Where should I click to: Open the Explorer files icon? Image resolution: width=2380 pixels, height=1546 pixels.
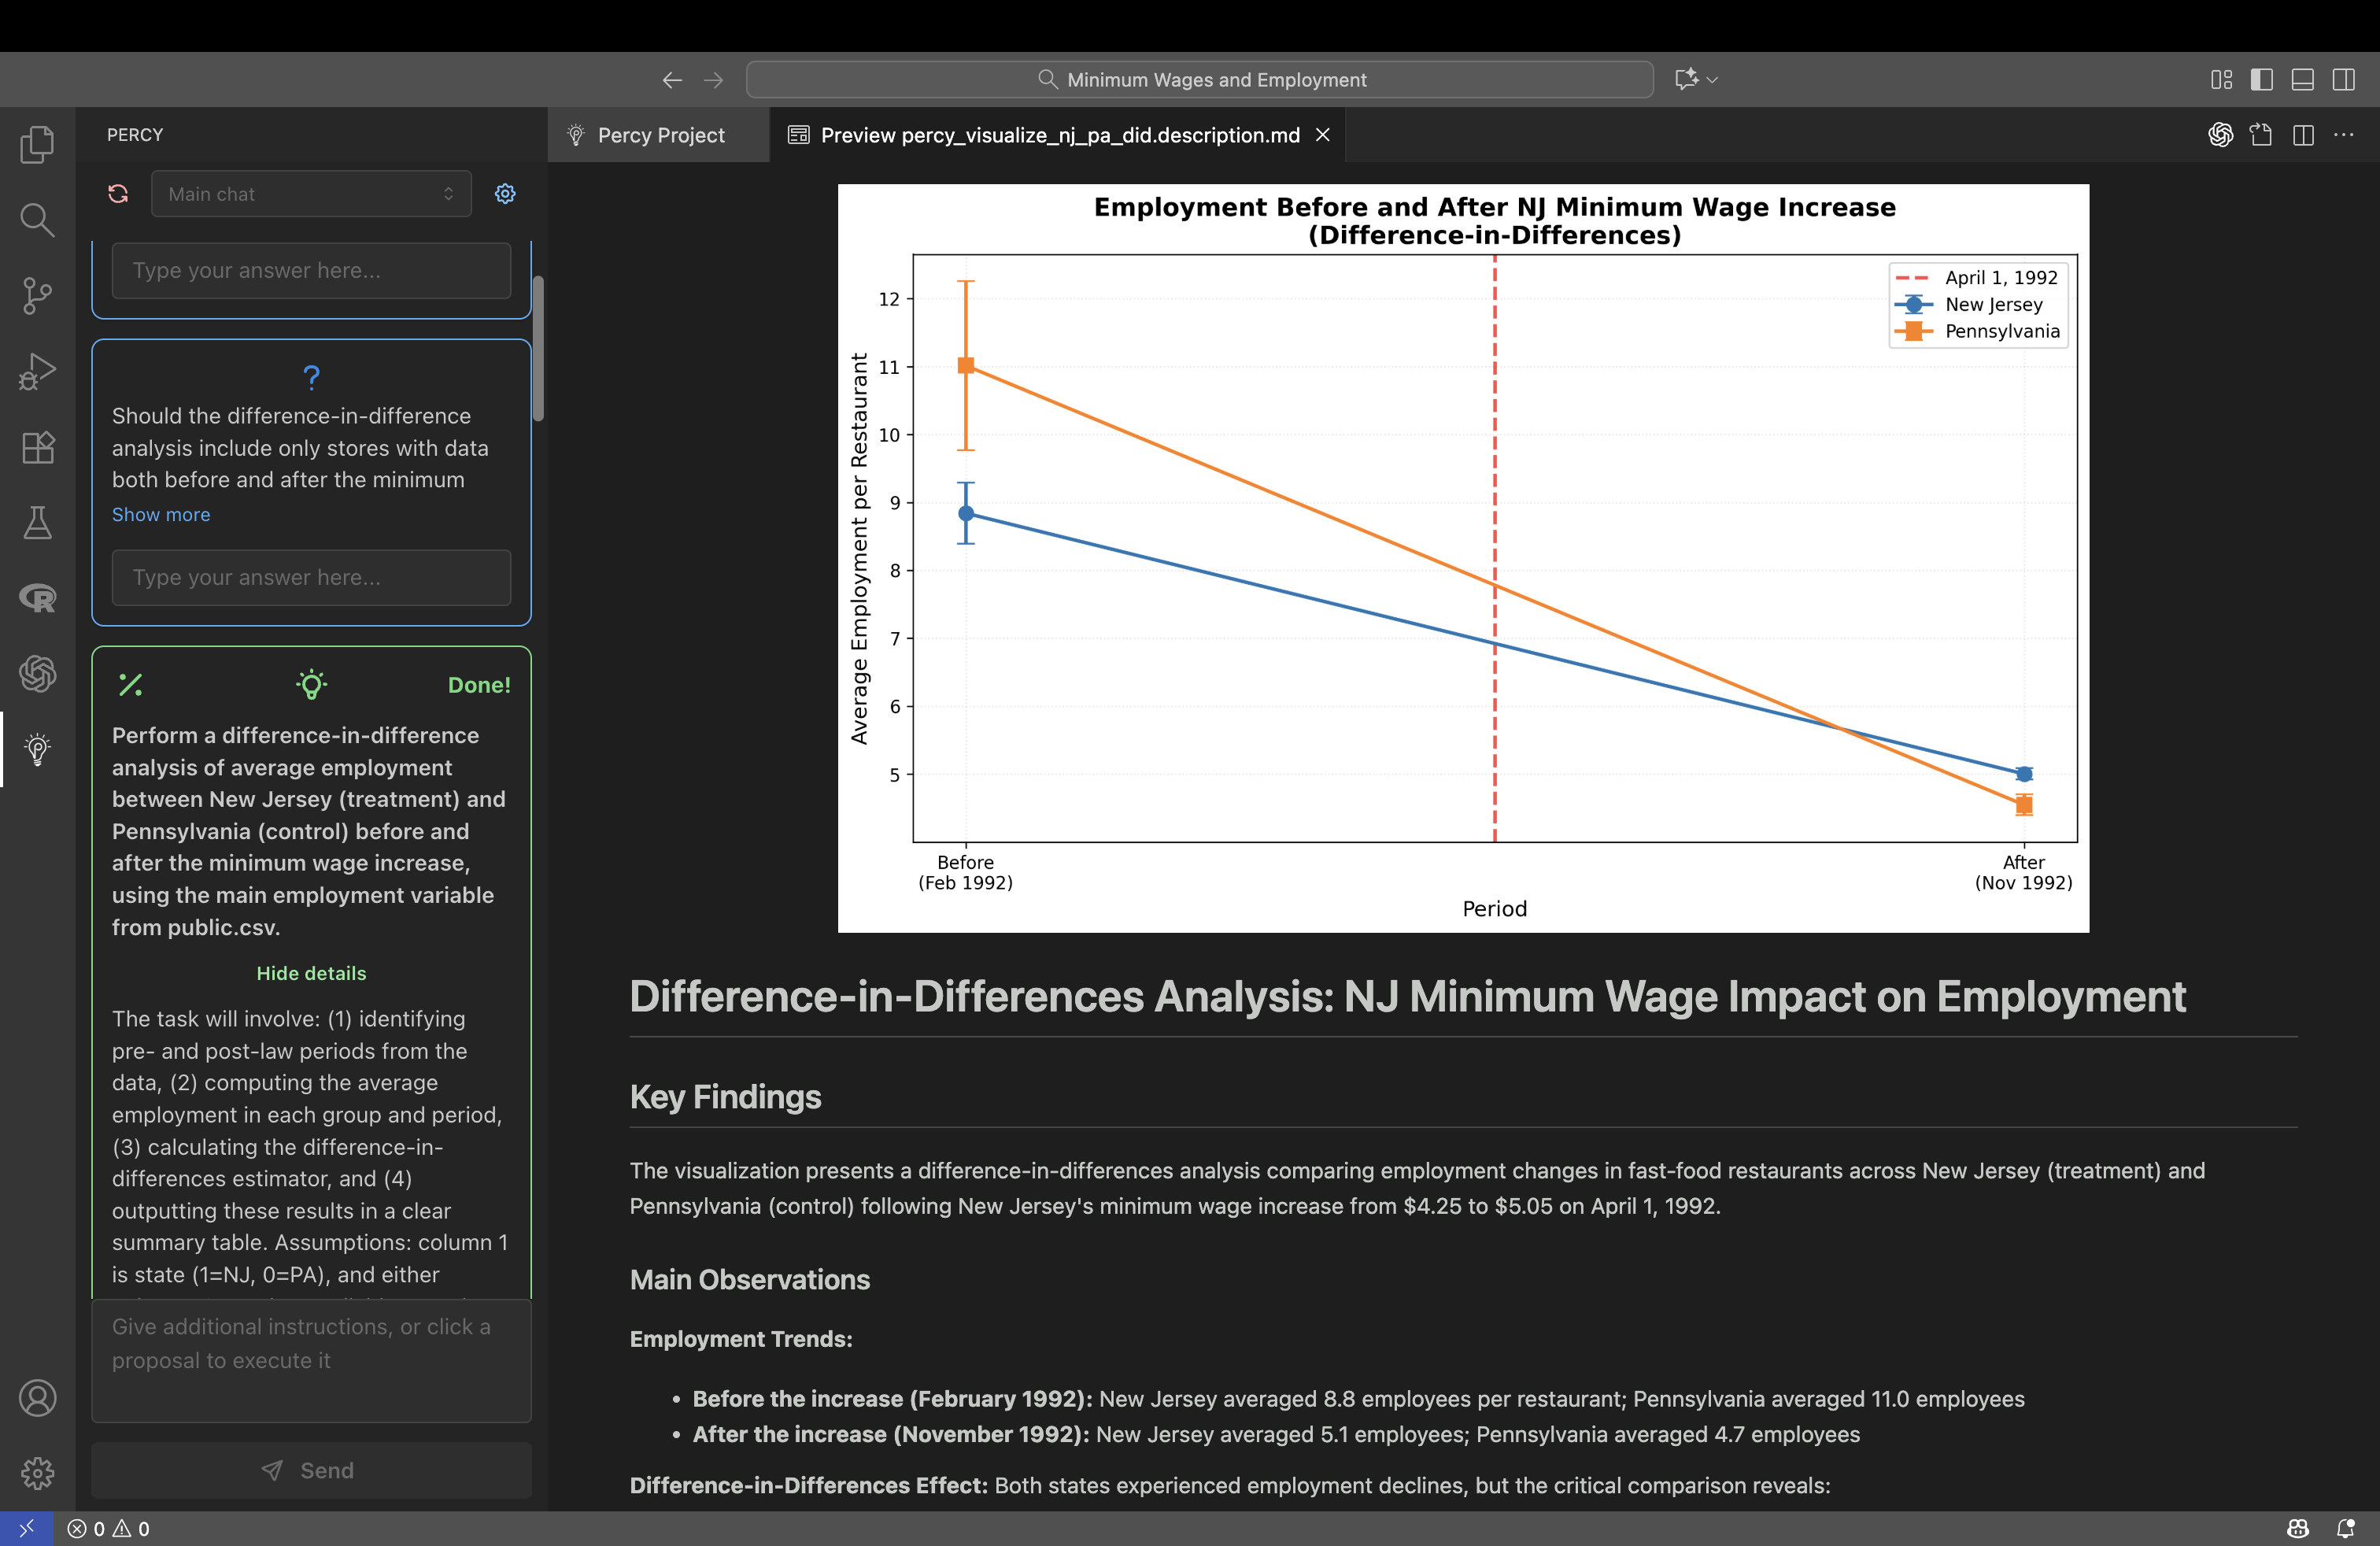pos(37,145)
